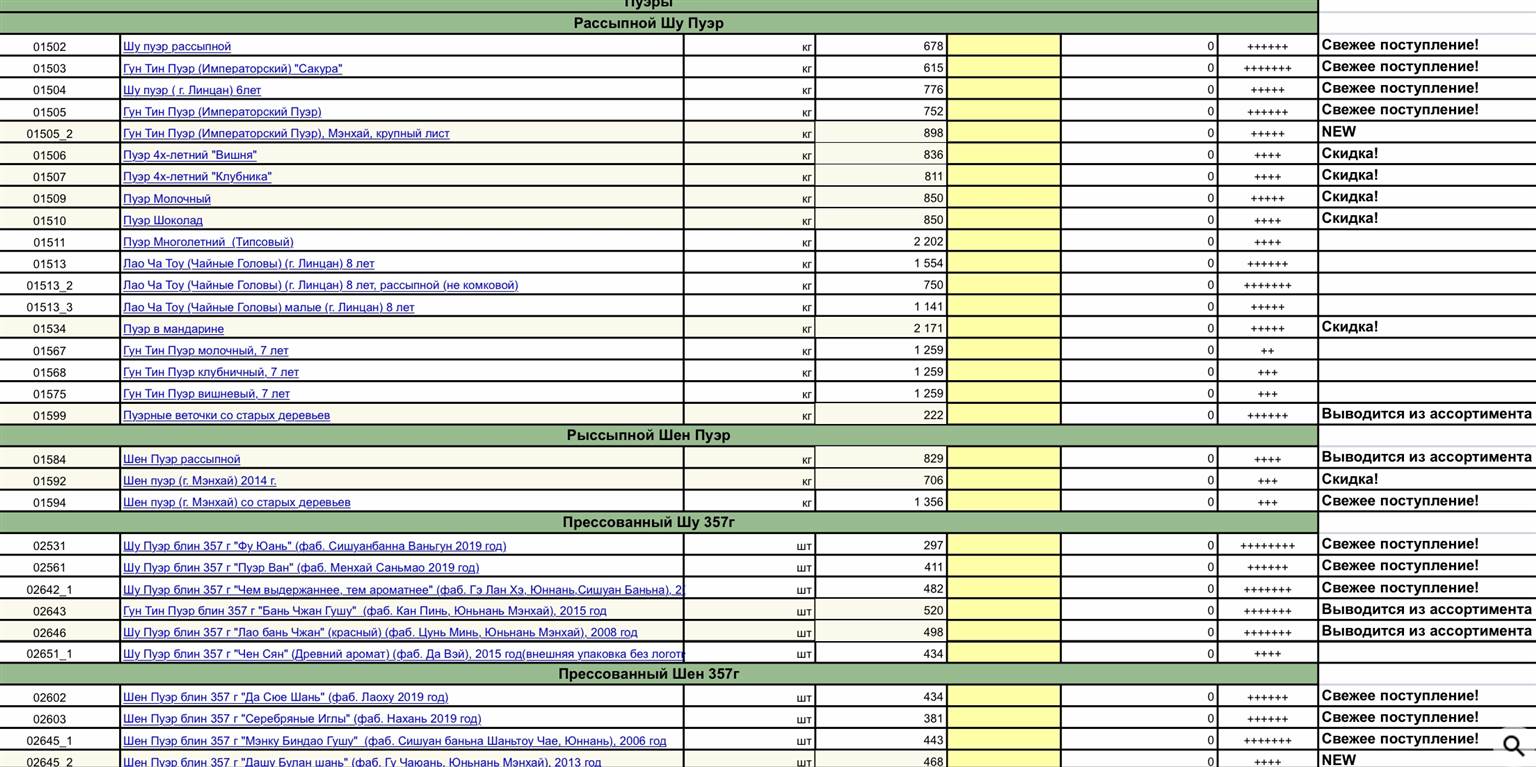1536x767 pixels.
Task: Click item code 02642_1
Action: [50, 590]
